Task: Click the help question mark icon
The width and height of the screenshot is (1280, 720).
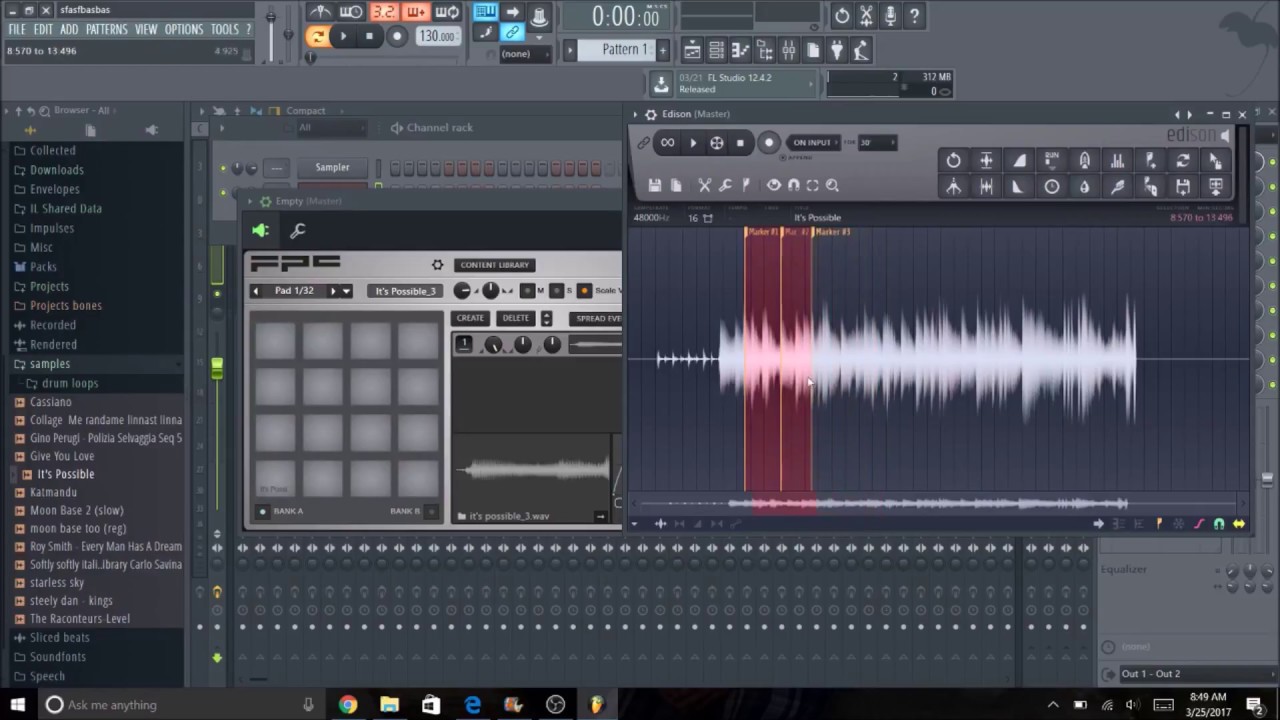Action: click(914, 16)
